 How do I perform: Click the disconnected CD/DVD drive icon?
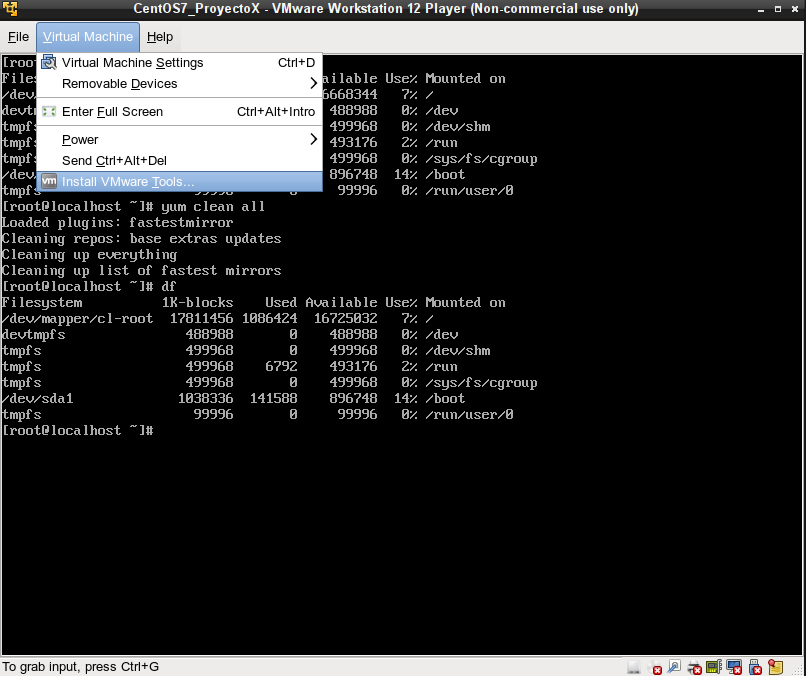pyautogui.click(x=654, y=667)
